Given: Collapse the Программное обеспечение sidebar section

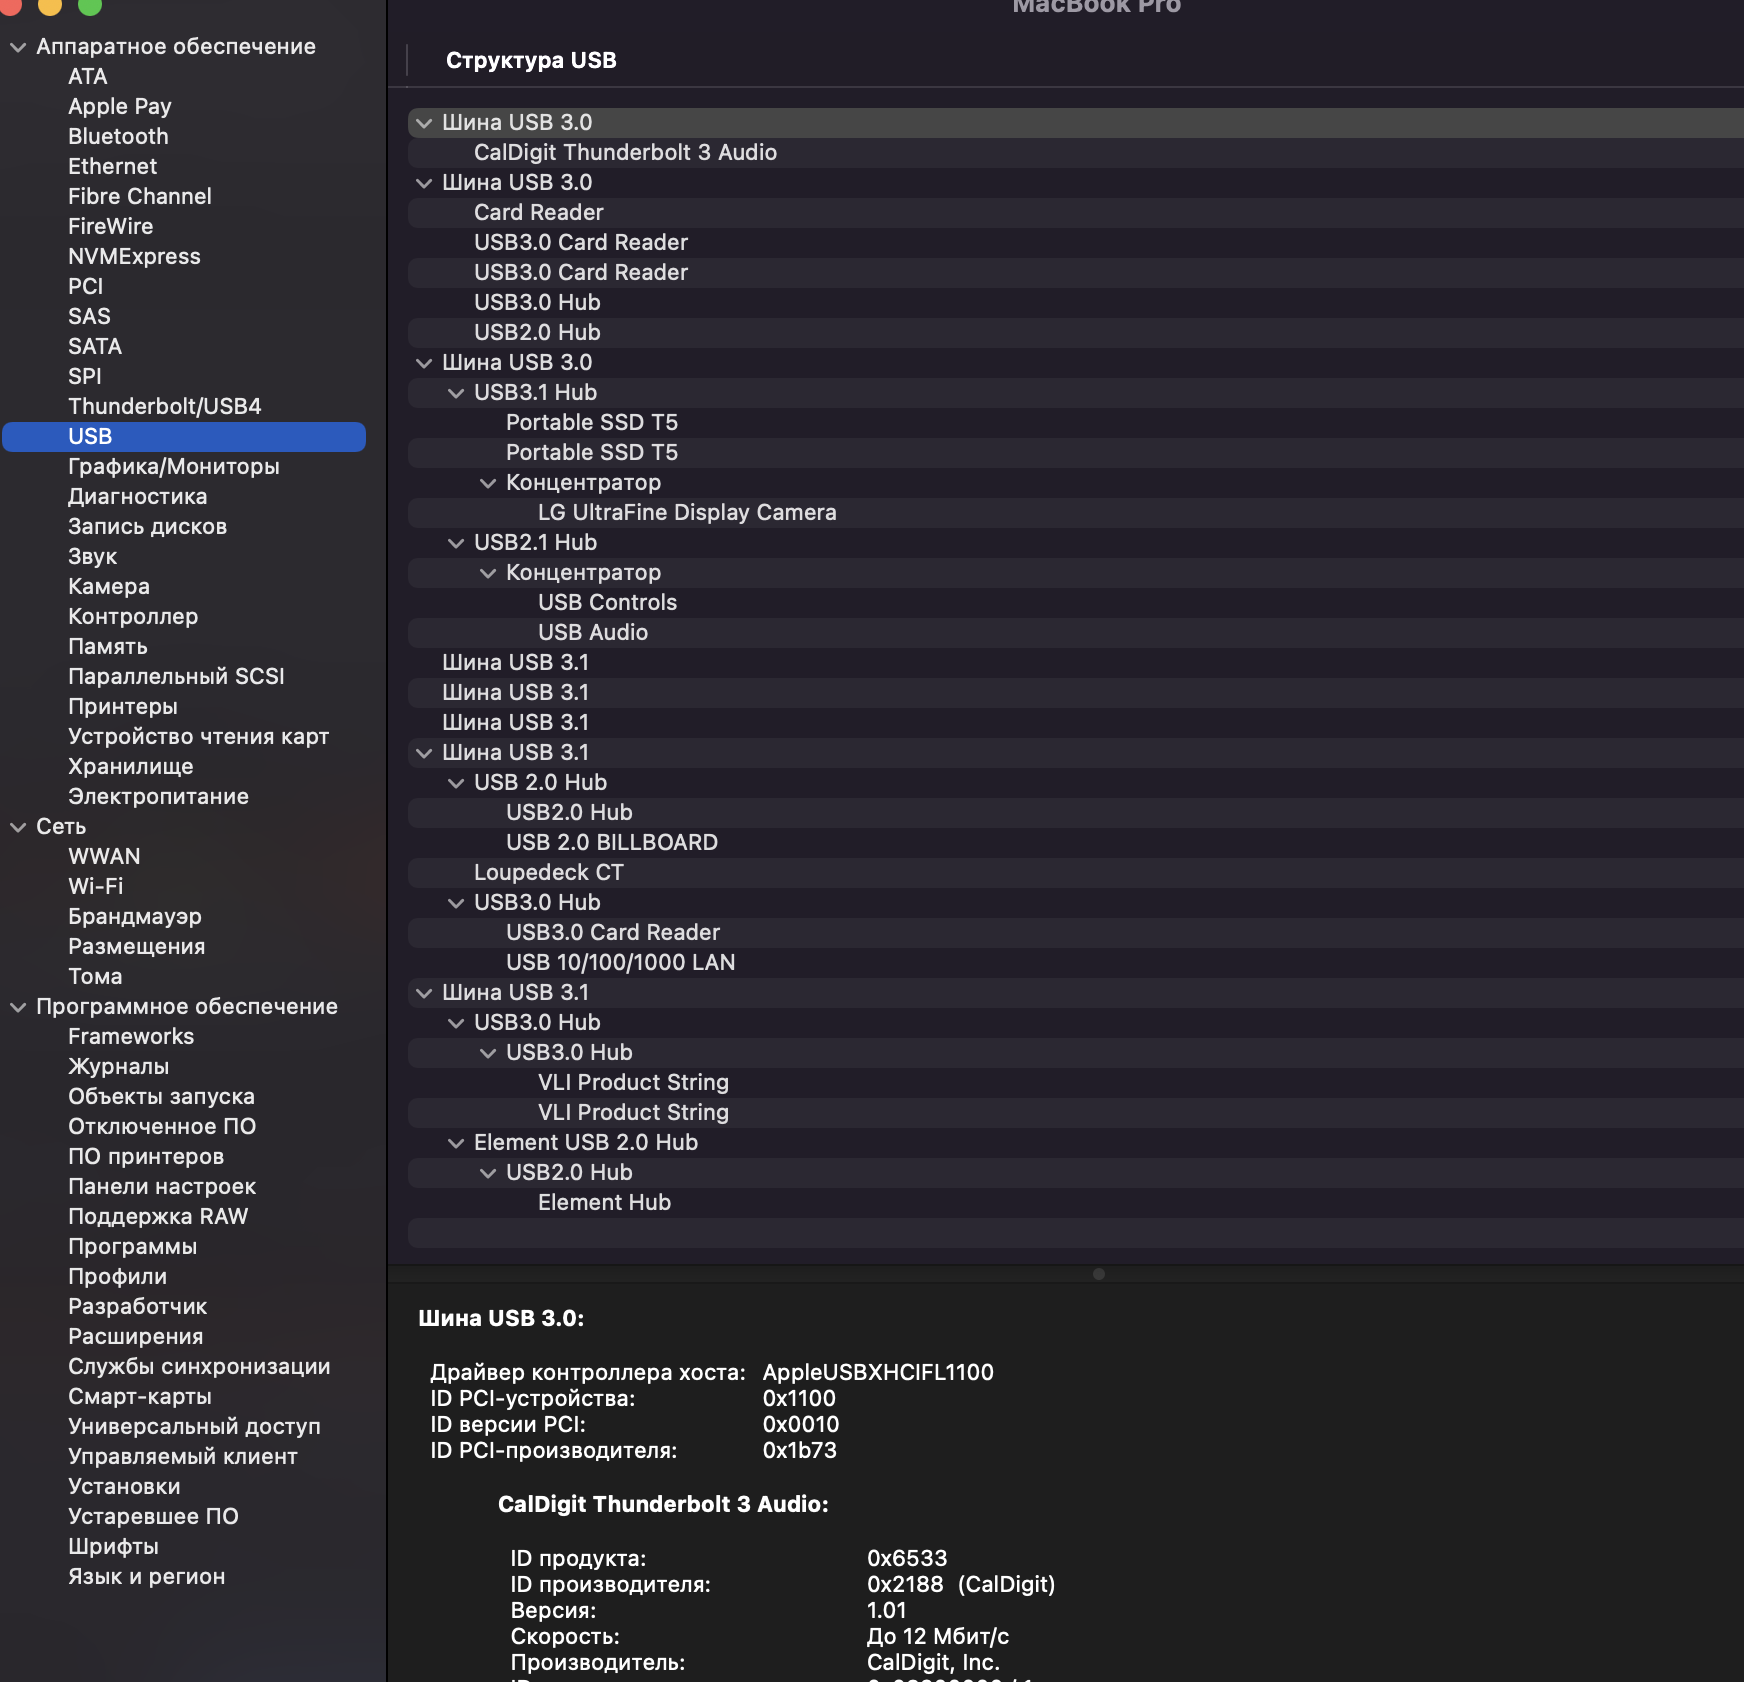Looking at the screenshot, I should pos(18,1007).
